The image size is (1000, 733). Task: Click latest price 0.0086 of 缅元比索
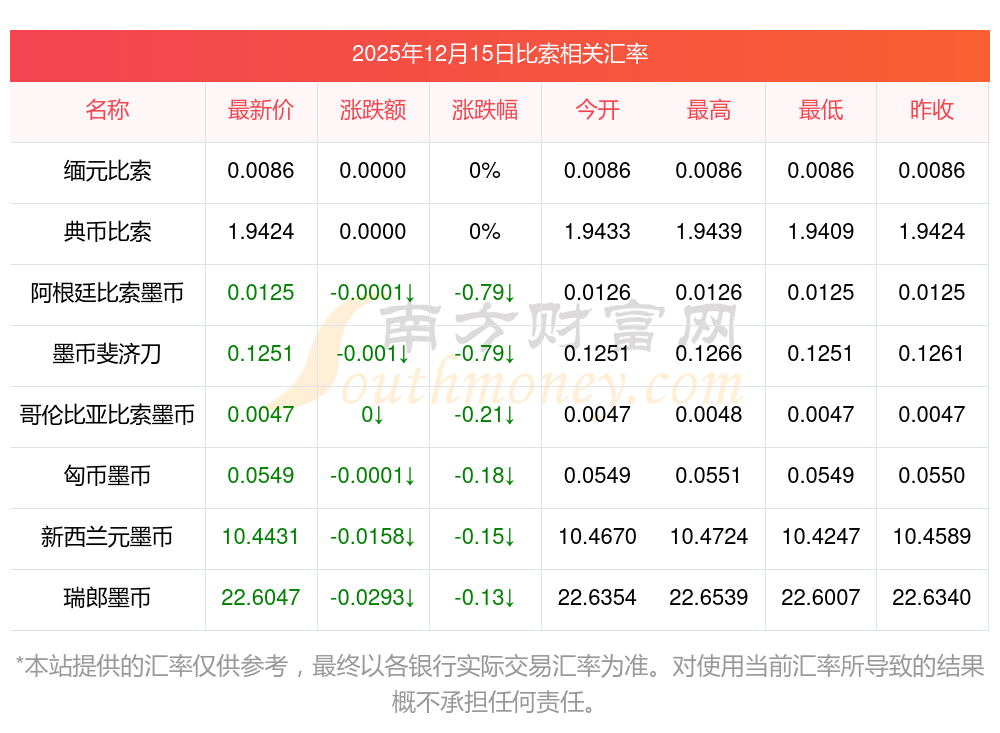tap(261, 171)
